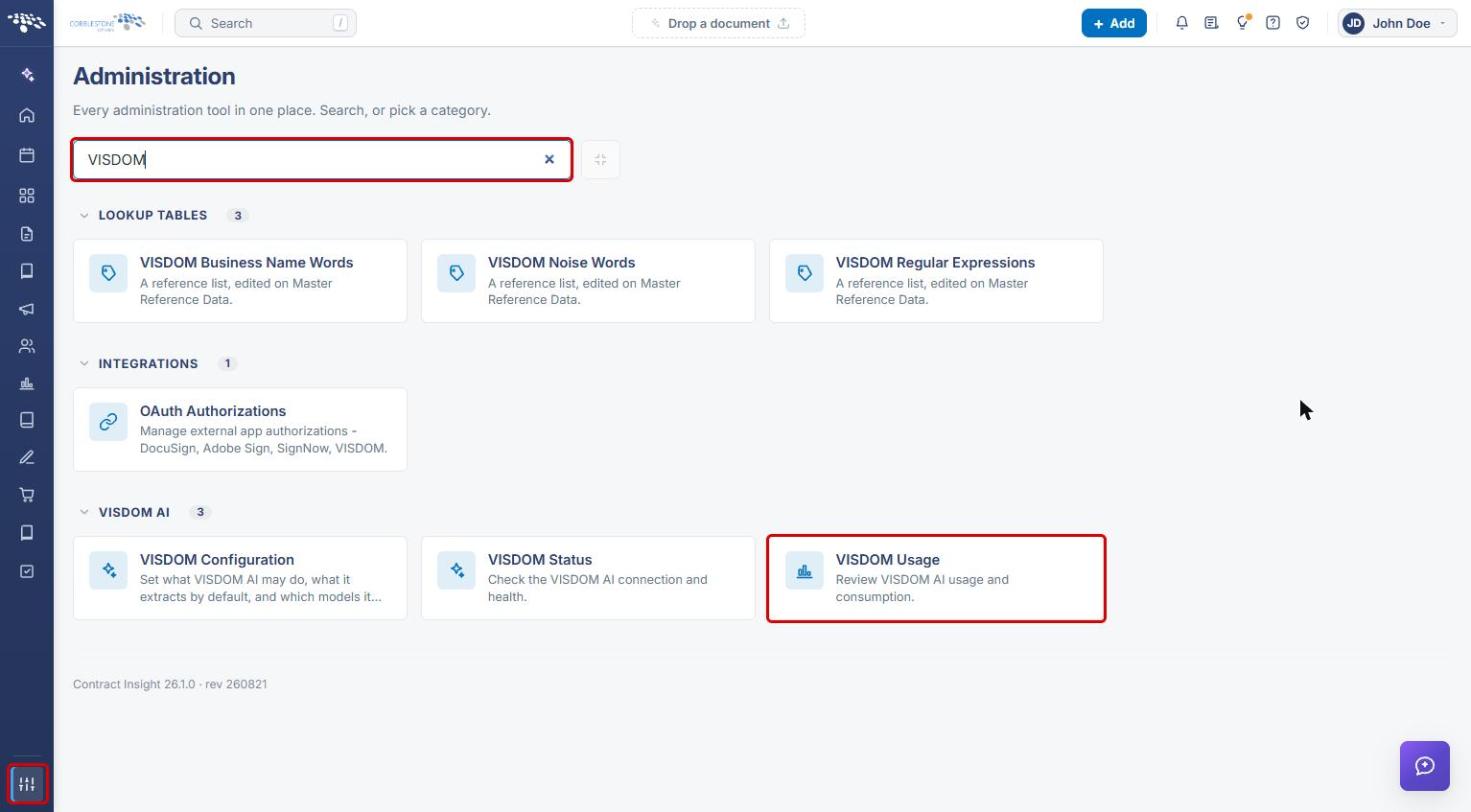The width and height of the screenshot is (1471, 812).
Task: Collapse the LOOKUP TABLES section
Action: (x=84, y=216)
